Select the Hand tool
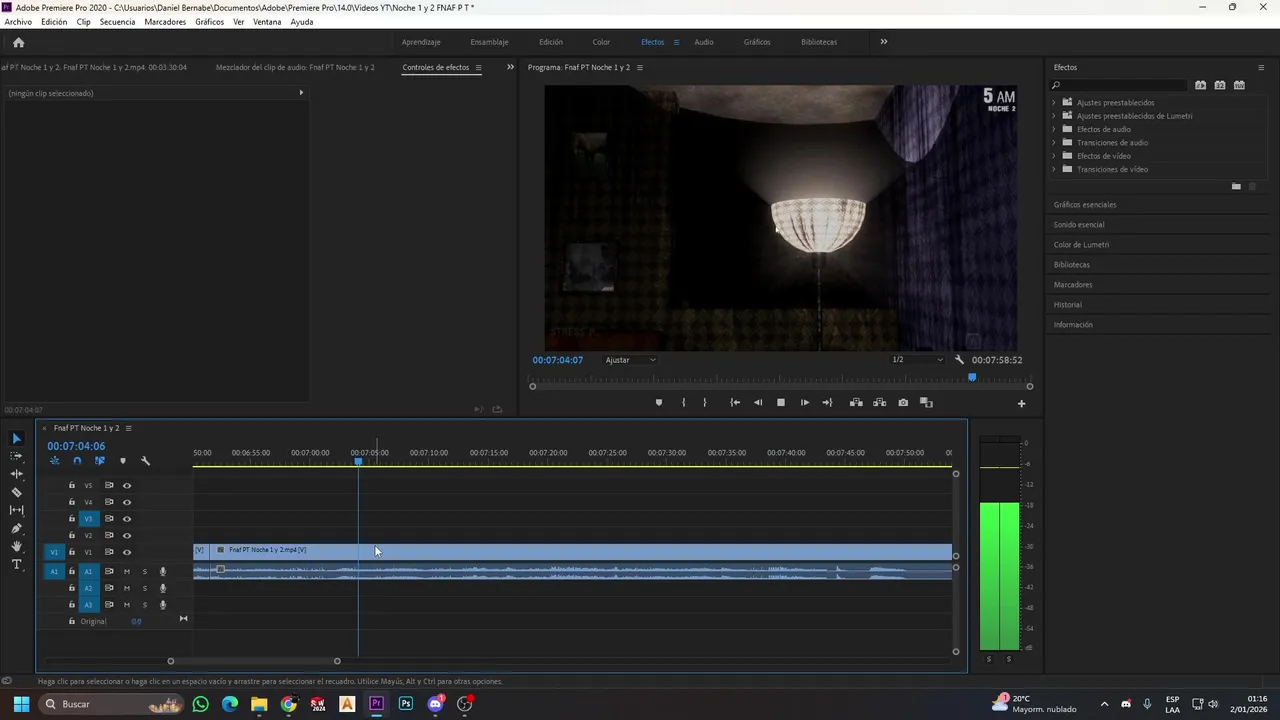The height and width of the screenshot is (720, 1280). [16, 547]
